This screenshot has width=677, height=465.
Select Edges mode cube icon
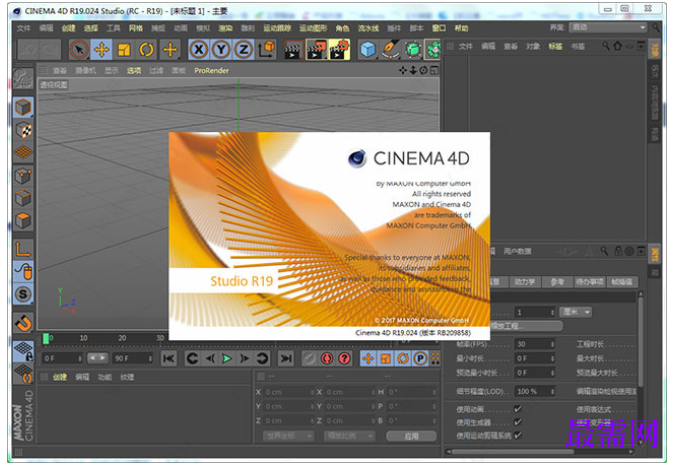[23, 198]
